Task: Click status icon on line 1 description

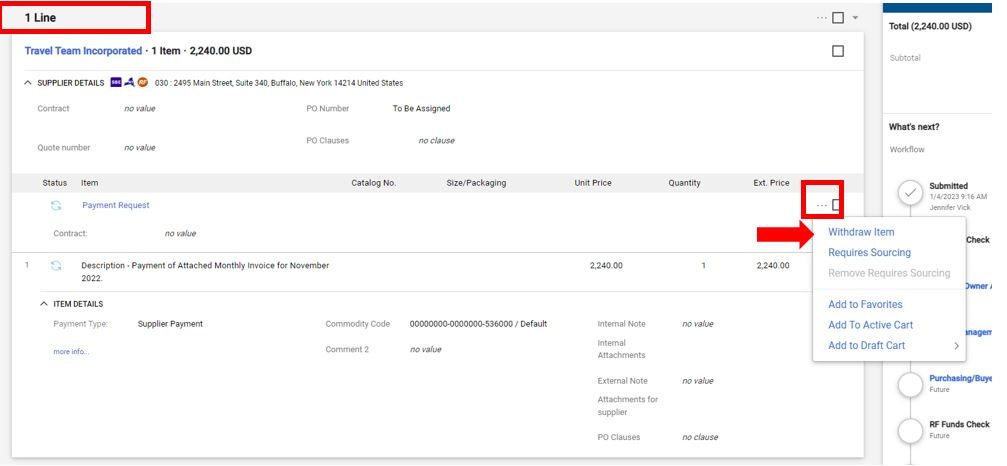Action: click(x=57, y=266)
